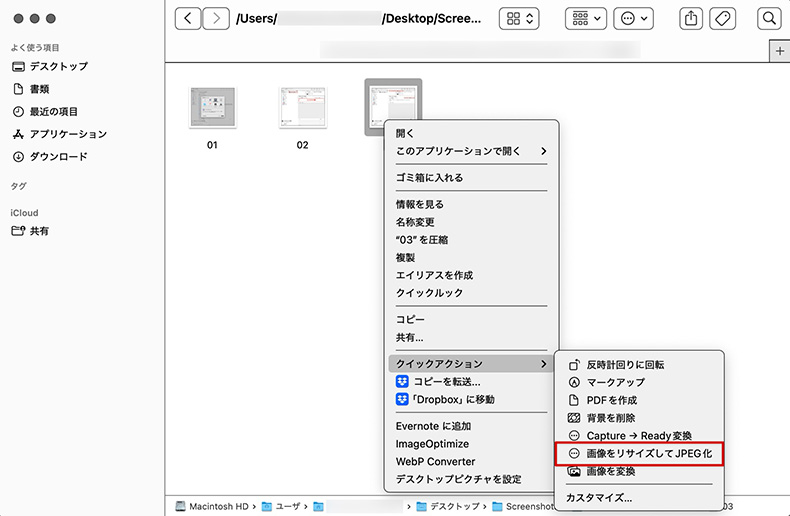Choose "03"を圧縮 menu entry
The height and width of the screenshot is (516, 790).
[472, 240]
